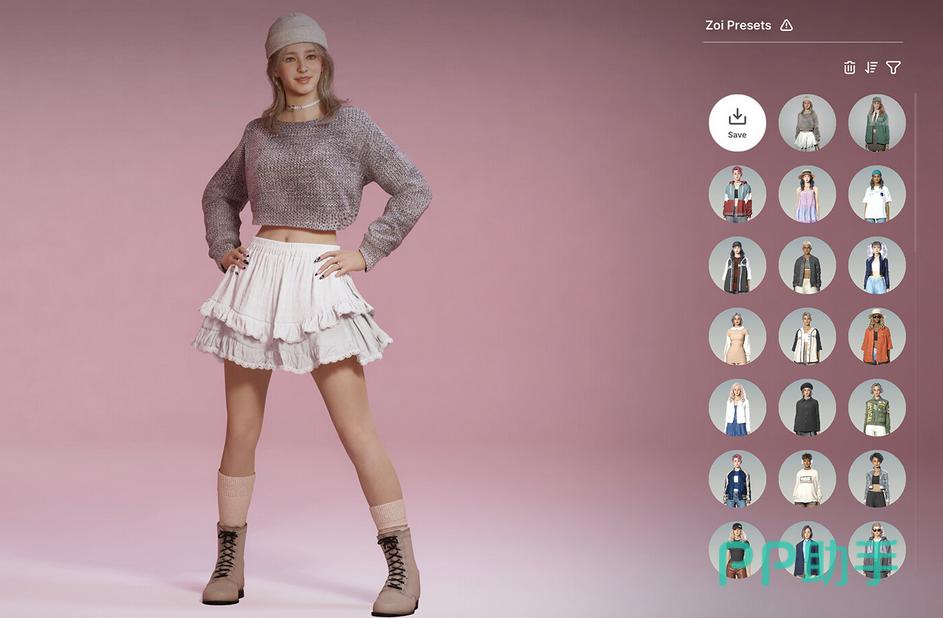Select the blonde white jacket denim preset
Viewport: 943px width, 618px height.
737,407
